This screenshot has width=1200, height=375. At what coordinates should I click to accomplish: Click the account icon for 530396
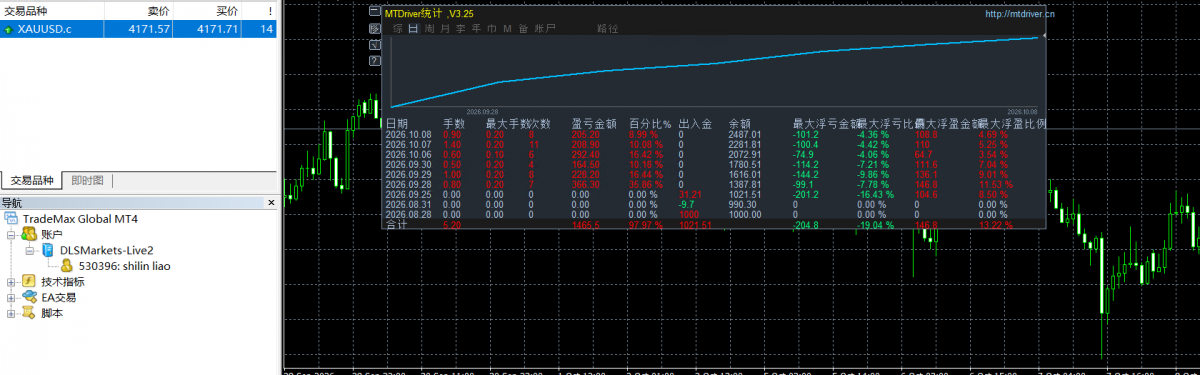(66, 265)
